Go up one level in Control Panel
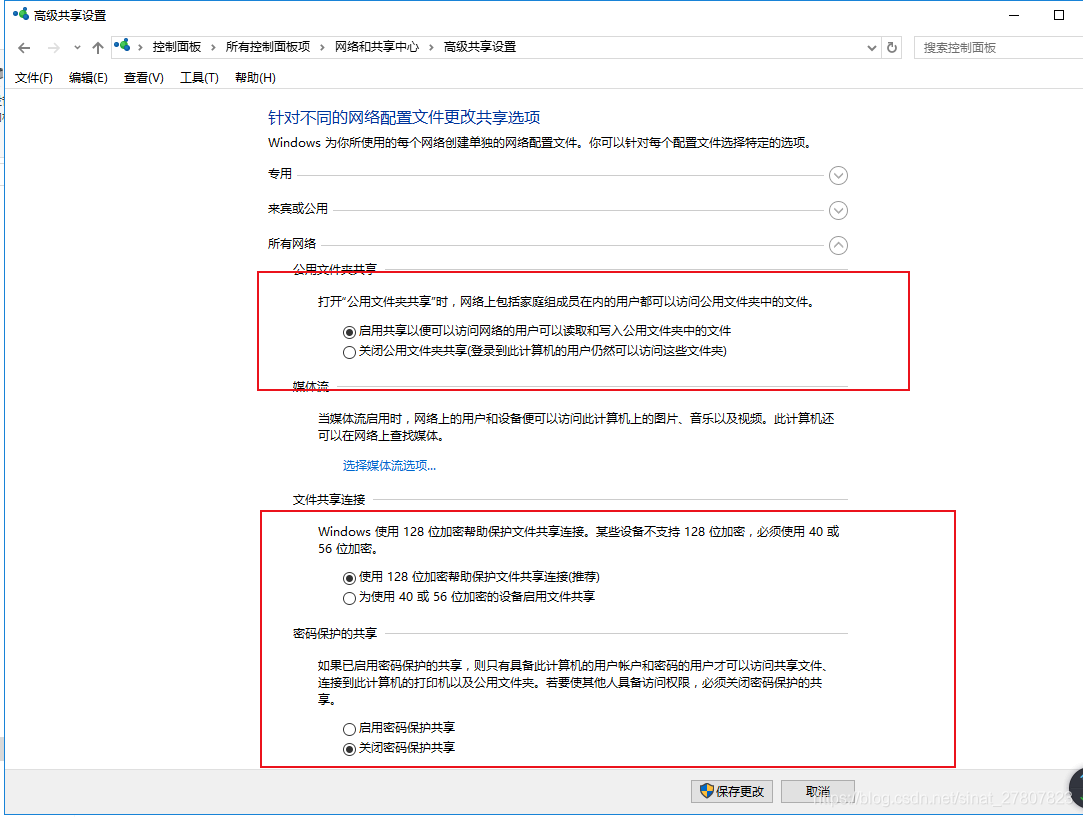 coord(98,48)
